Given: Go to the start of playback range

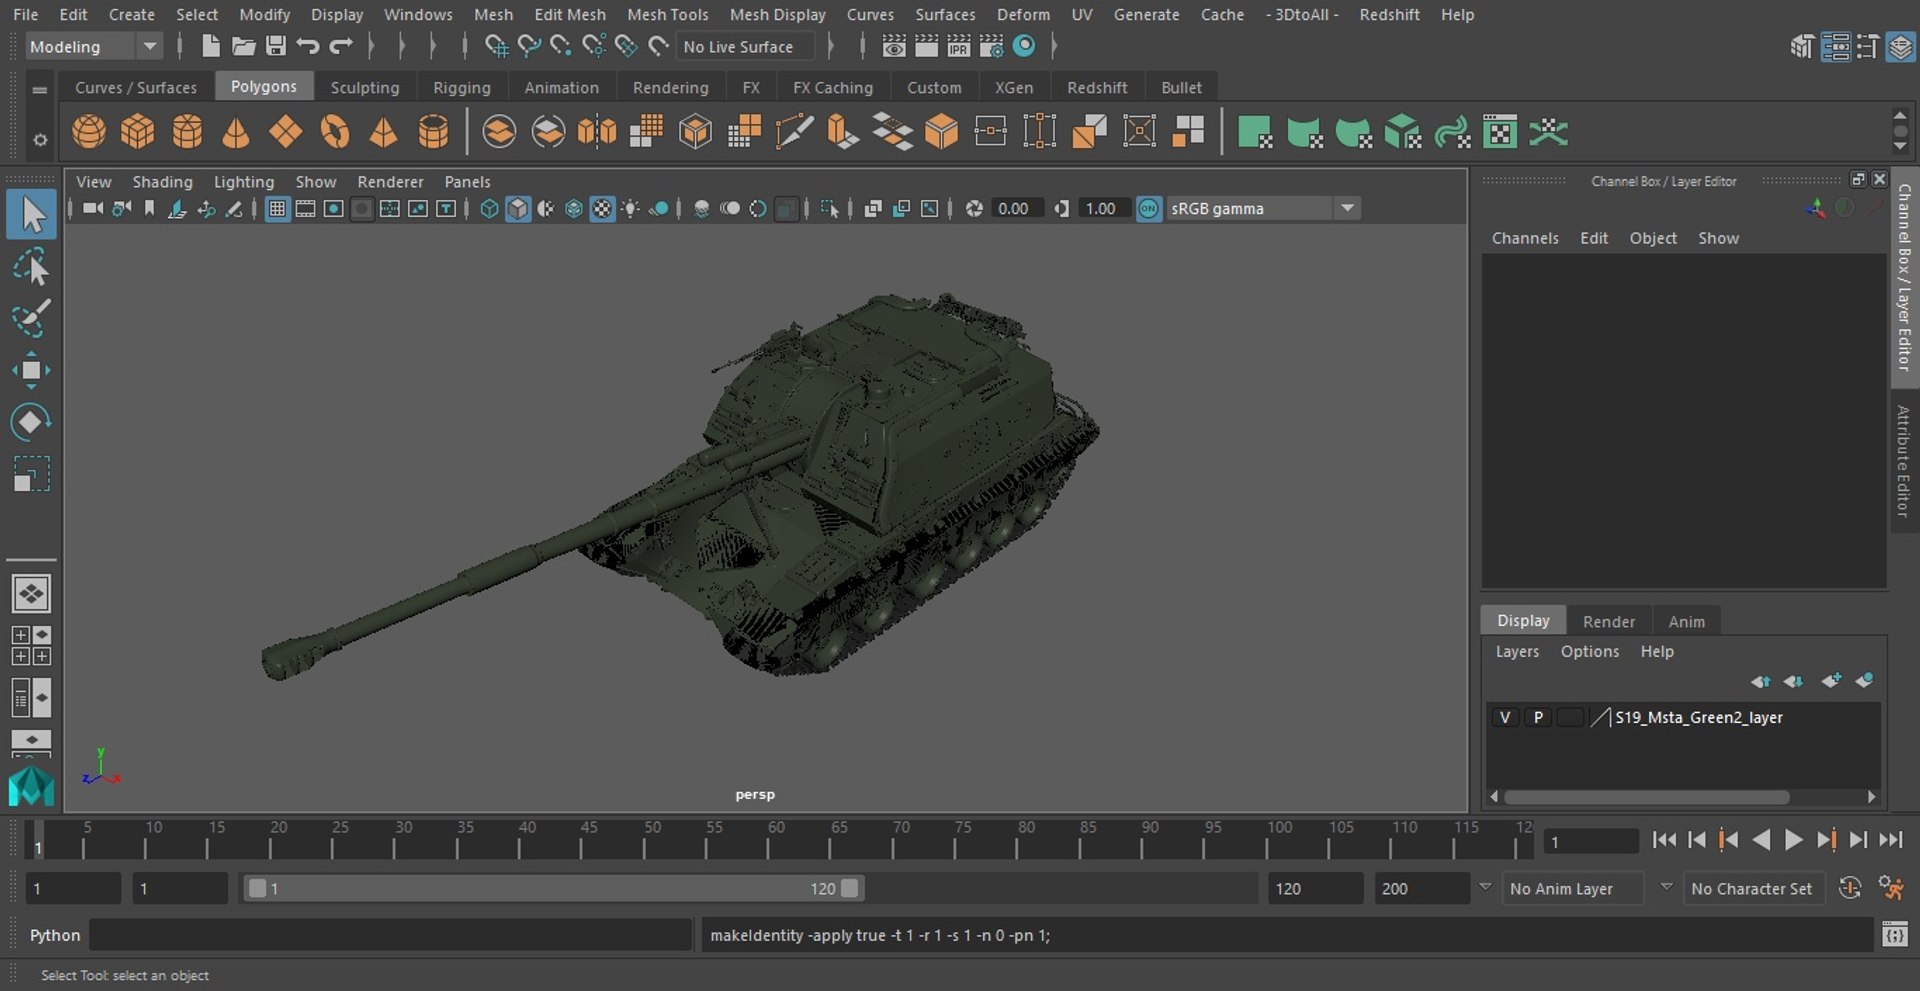Looking at the screenshot, I should click(1664, 840).
